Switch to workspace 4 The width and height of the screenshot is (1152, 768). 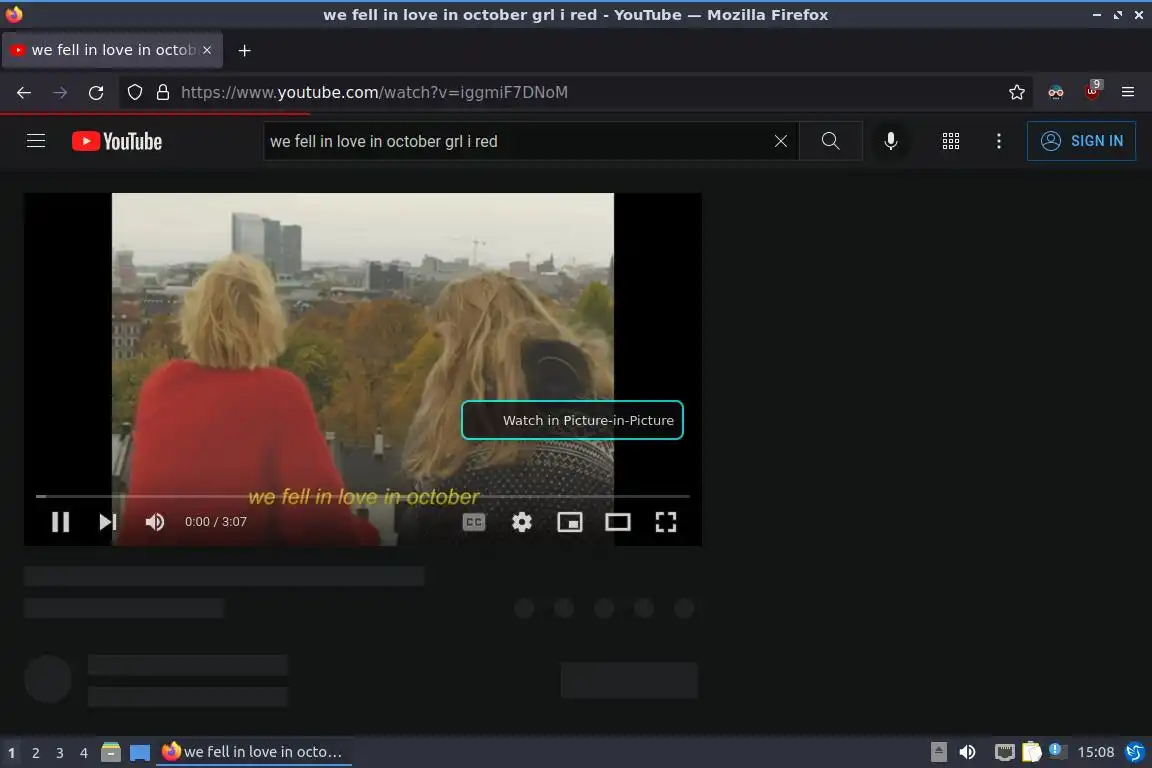[x=84, y=753]
